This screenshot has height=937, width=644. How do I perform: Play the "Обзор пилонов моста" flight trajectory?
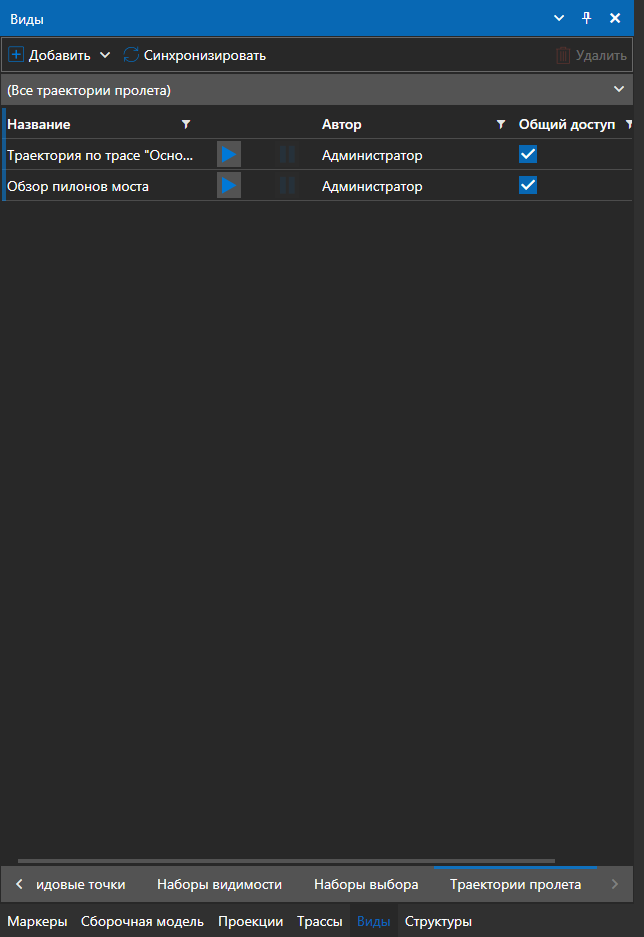click(x=229, y=185)
